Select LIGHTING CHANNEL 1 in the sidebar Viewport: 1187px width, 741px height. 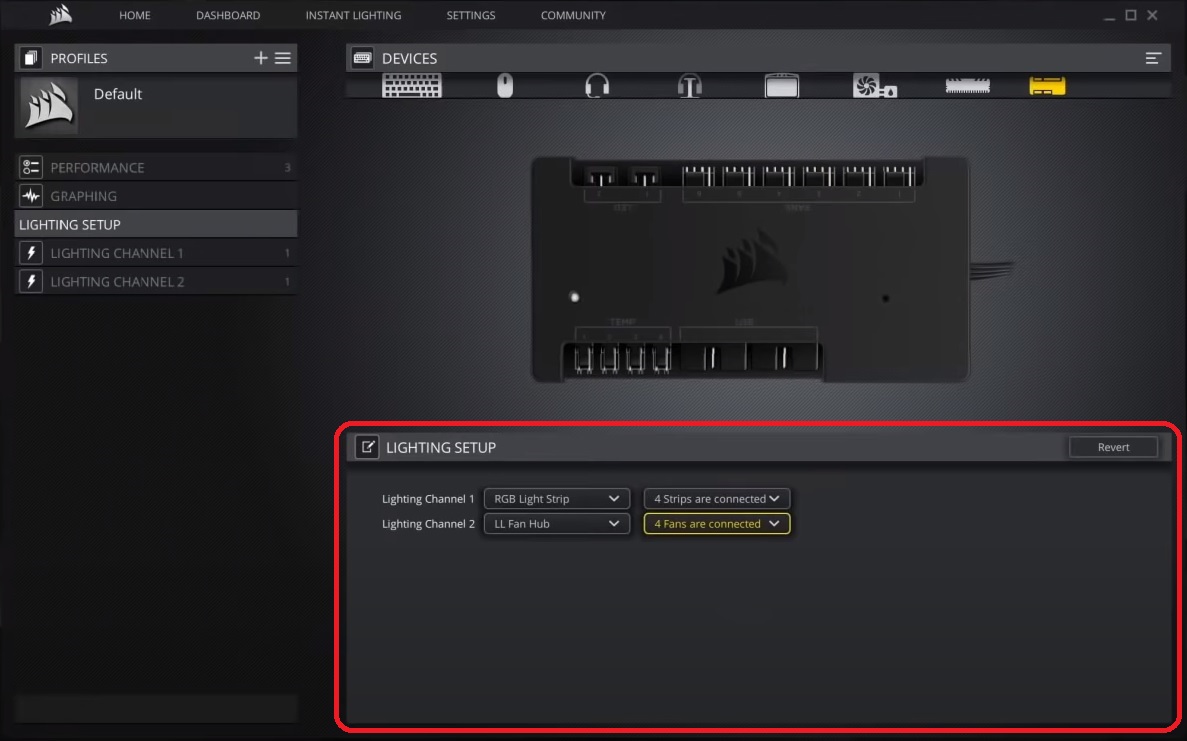156,252
